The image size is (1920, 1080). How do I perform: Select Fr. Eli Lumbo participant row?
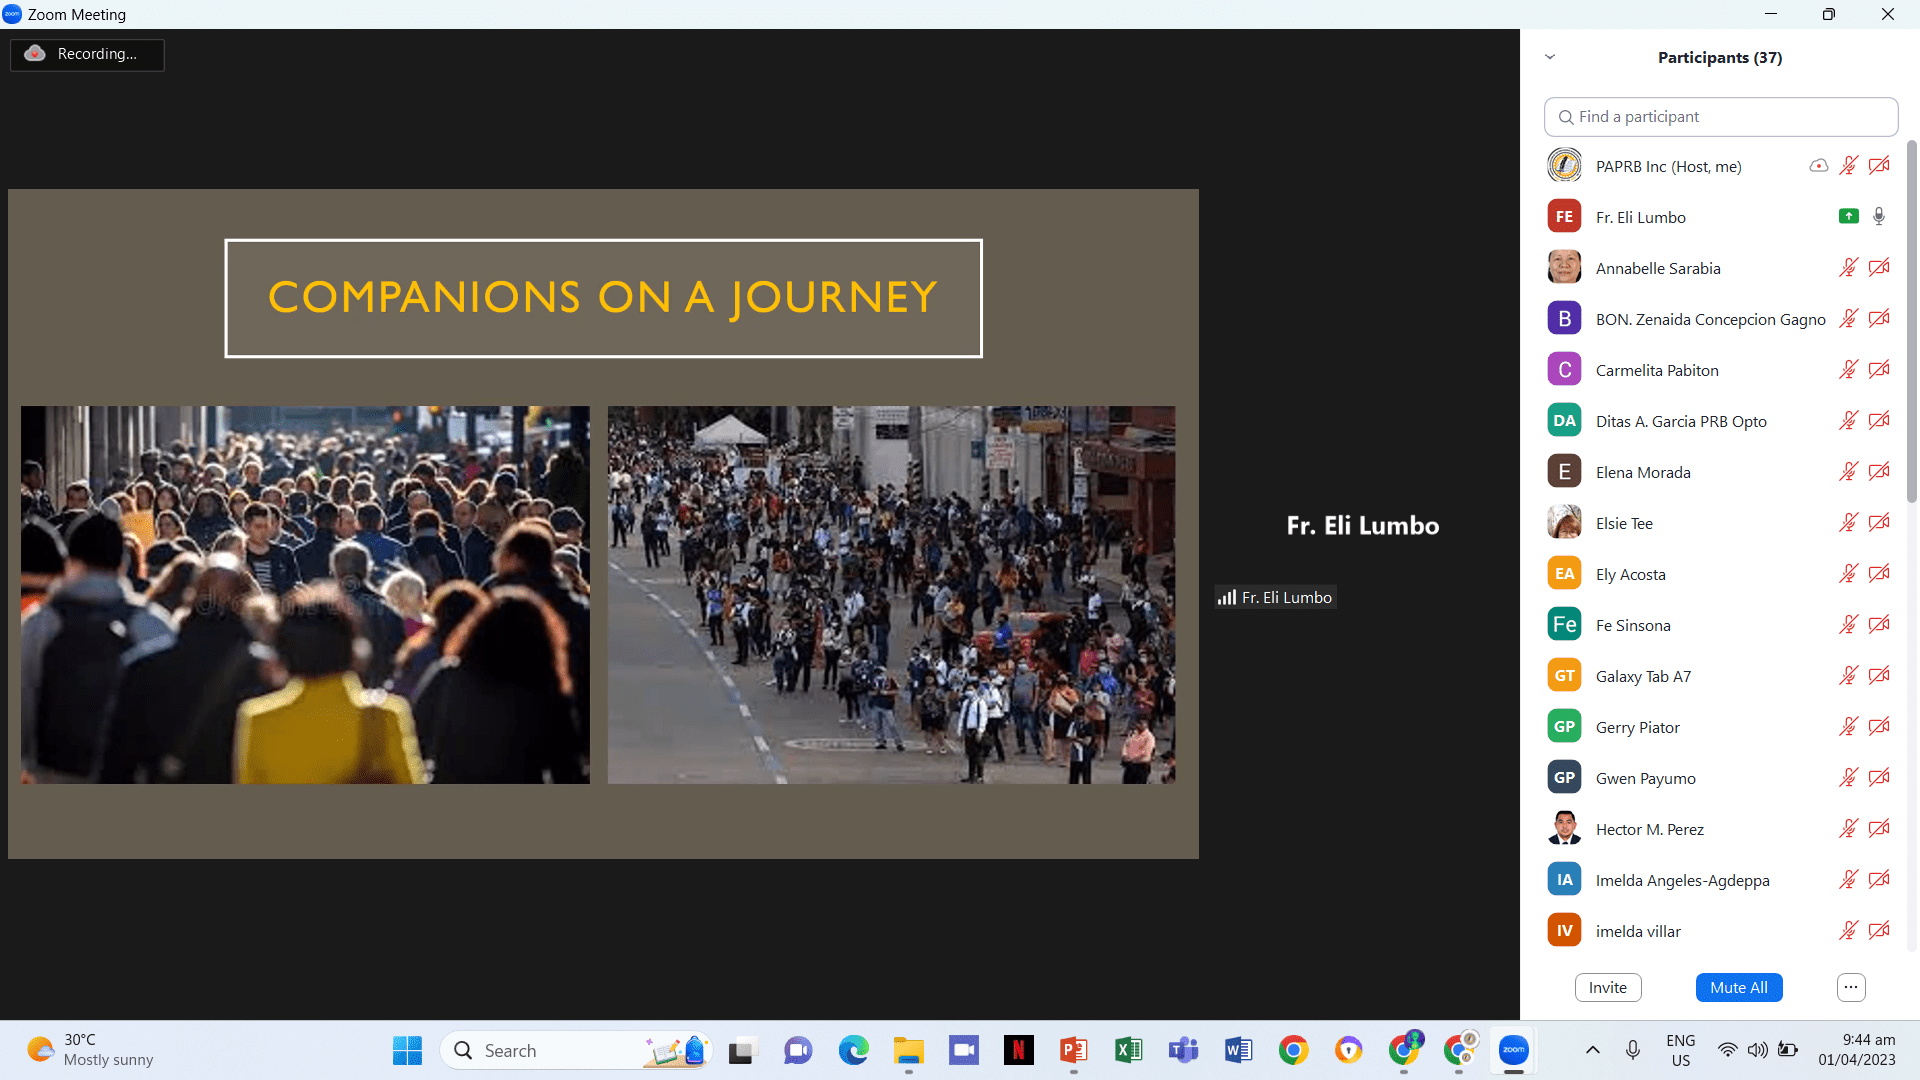[1720, 217]
